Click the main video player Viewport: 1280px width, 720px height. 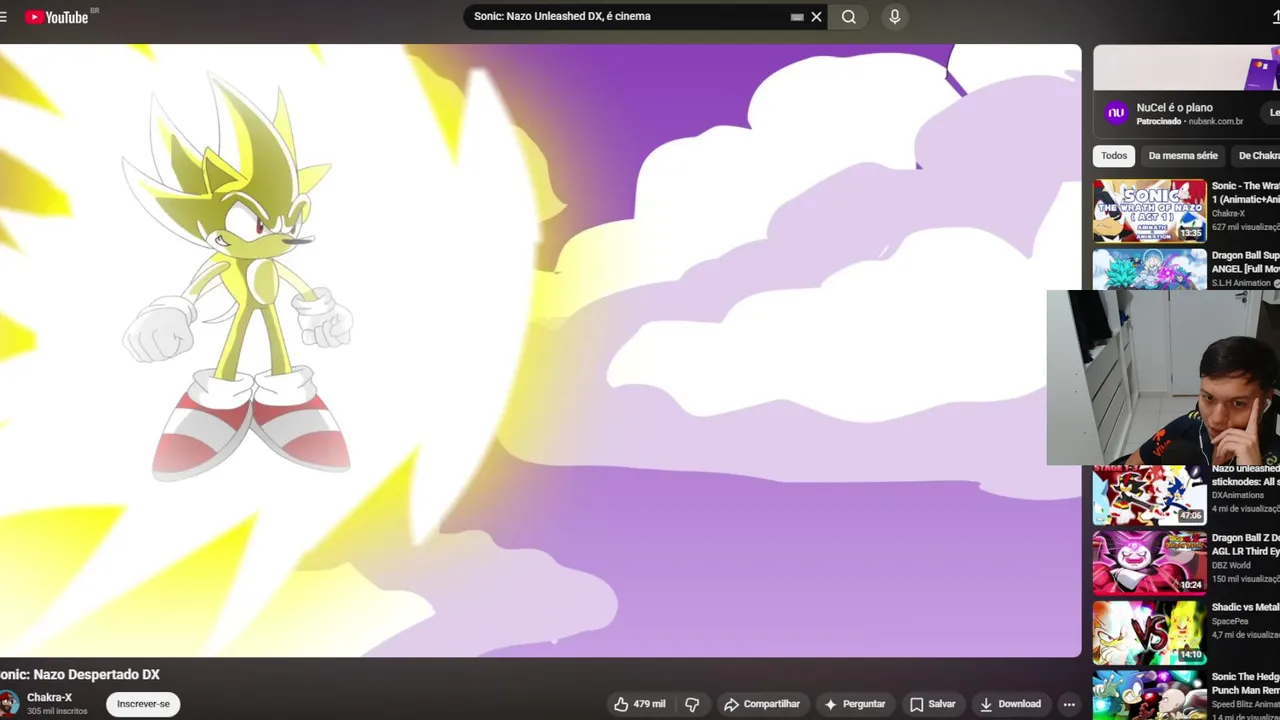click(x=540, y=351)
